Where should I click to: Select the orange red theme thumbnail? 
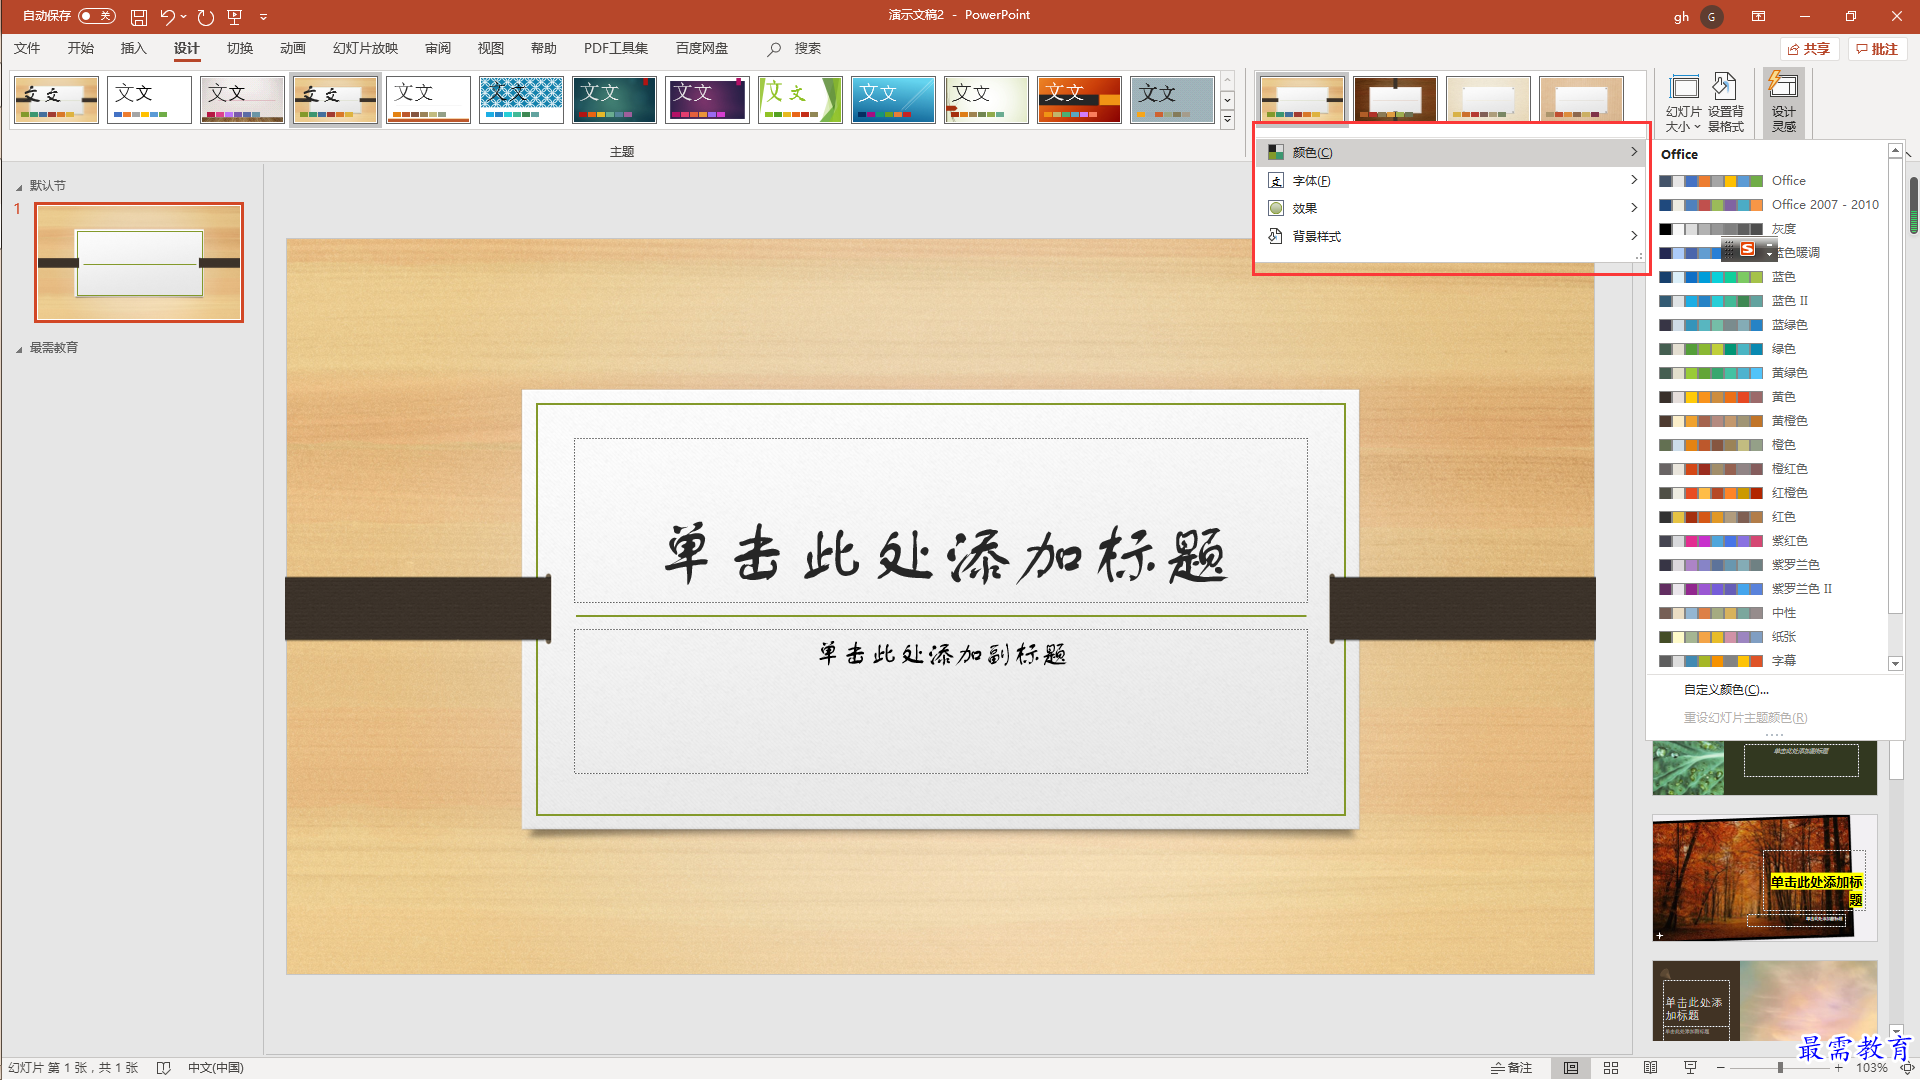coord(1079,99)
